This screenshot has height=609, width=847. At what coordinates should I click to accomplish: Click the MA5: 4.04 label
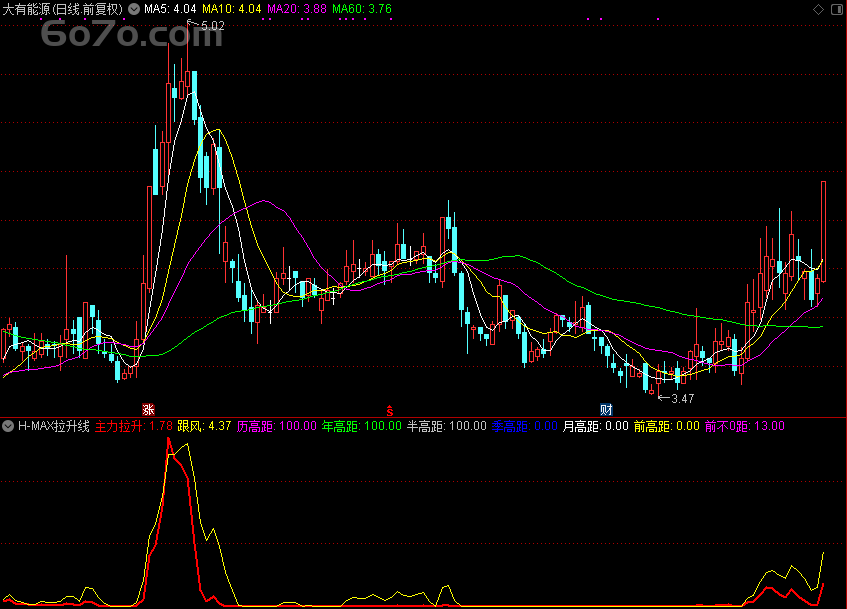pyautogui.click(x=170, y=9)
